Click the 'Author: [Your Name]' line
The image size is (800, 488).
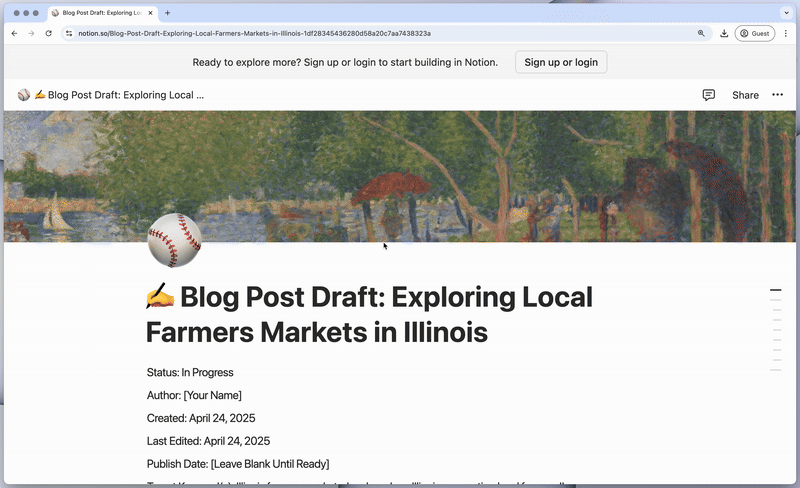[x=194, y=396]
